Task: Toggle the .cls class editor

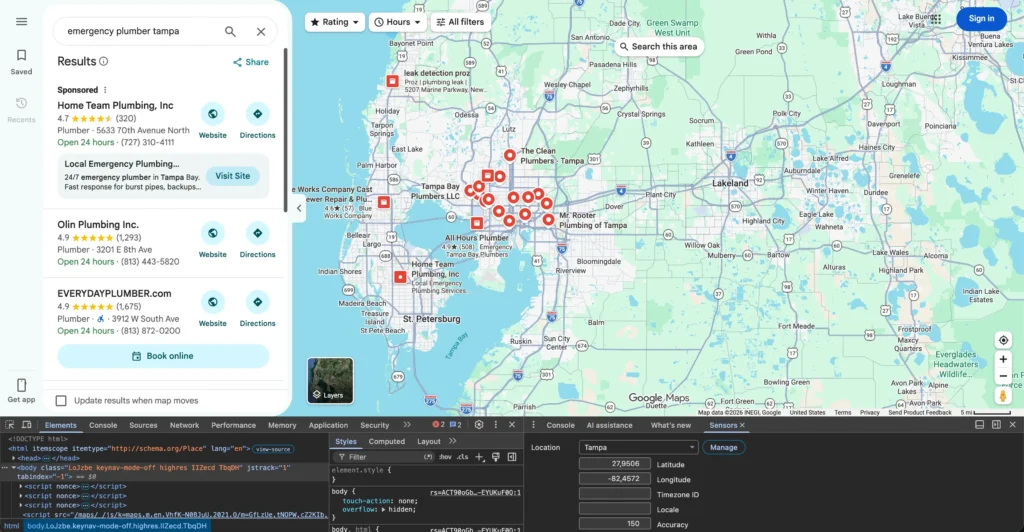Action: pos(462,457)
